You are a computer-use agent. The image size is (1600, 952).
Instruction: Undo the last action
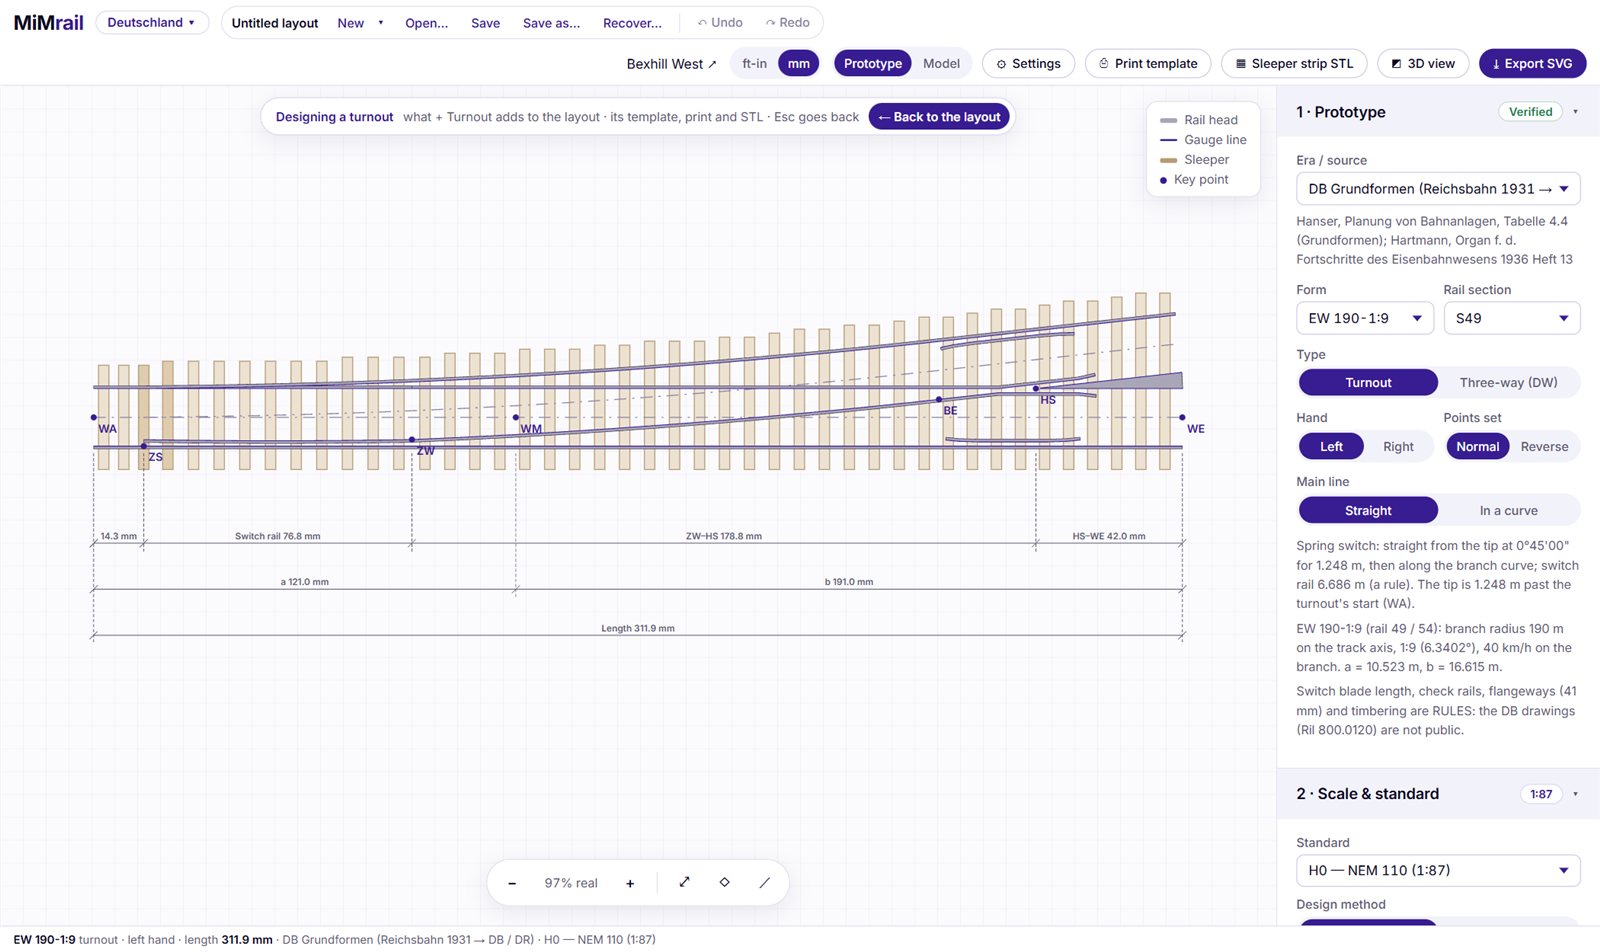(720, 22)
